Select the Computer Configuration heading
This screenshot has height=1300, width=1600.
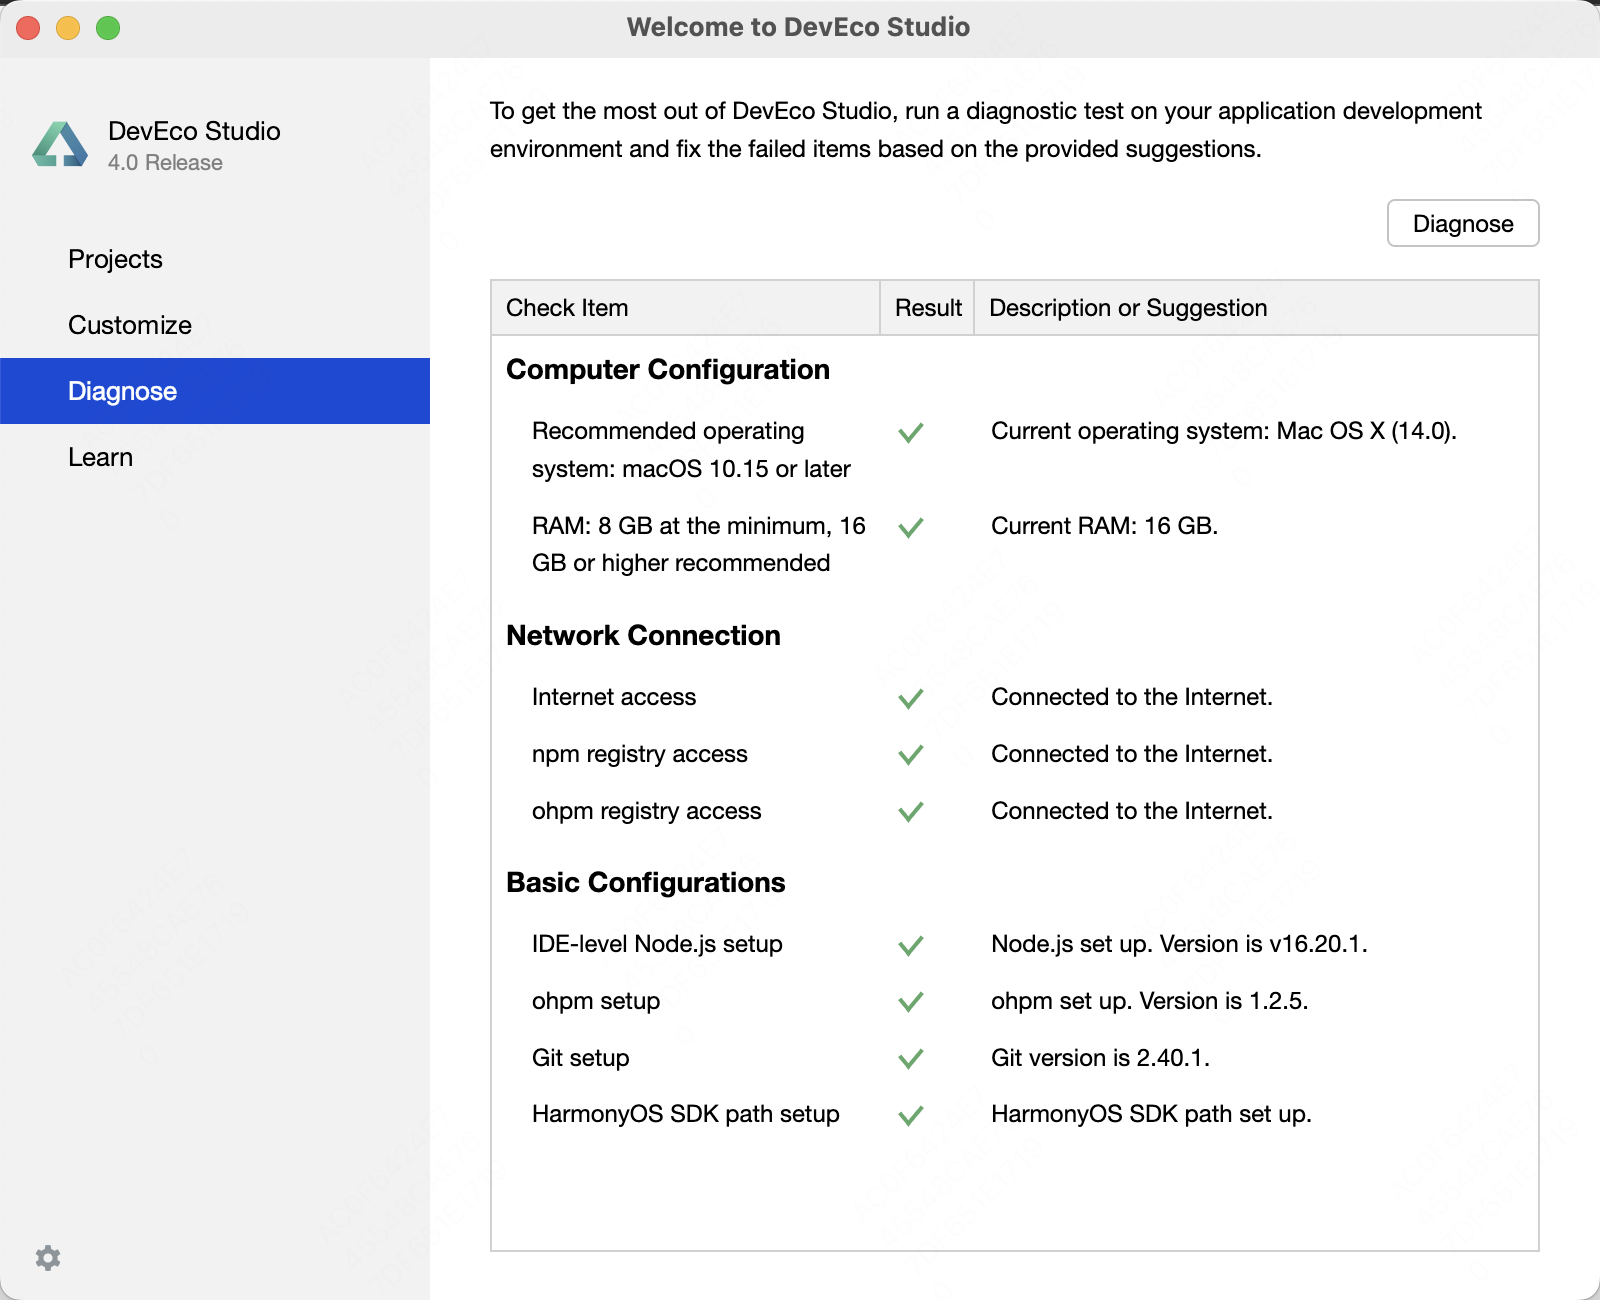pyautogui.click(x=668, y=370)
